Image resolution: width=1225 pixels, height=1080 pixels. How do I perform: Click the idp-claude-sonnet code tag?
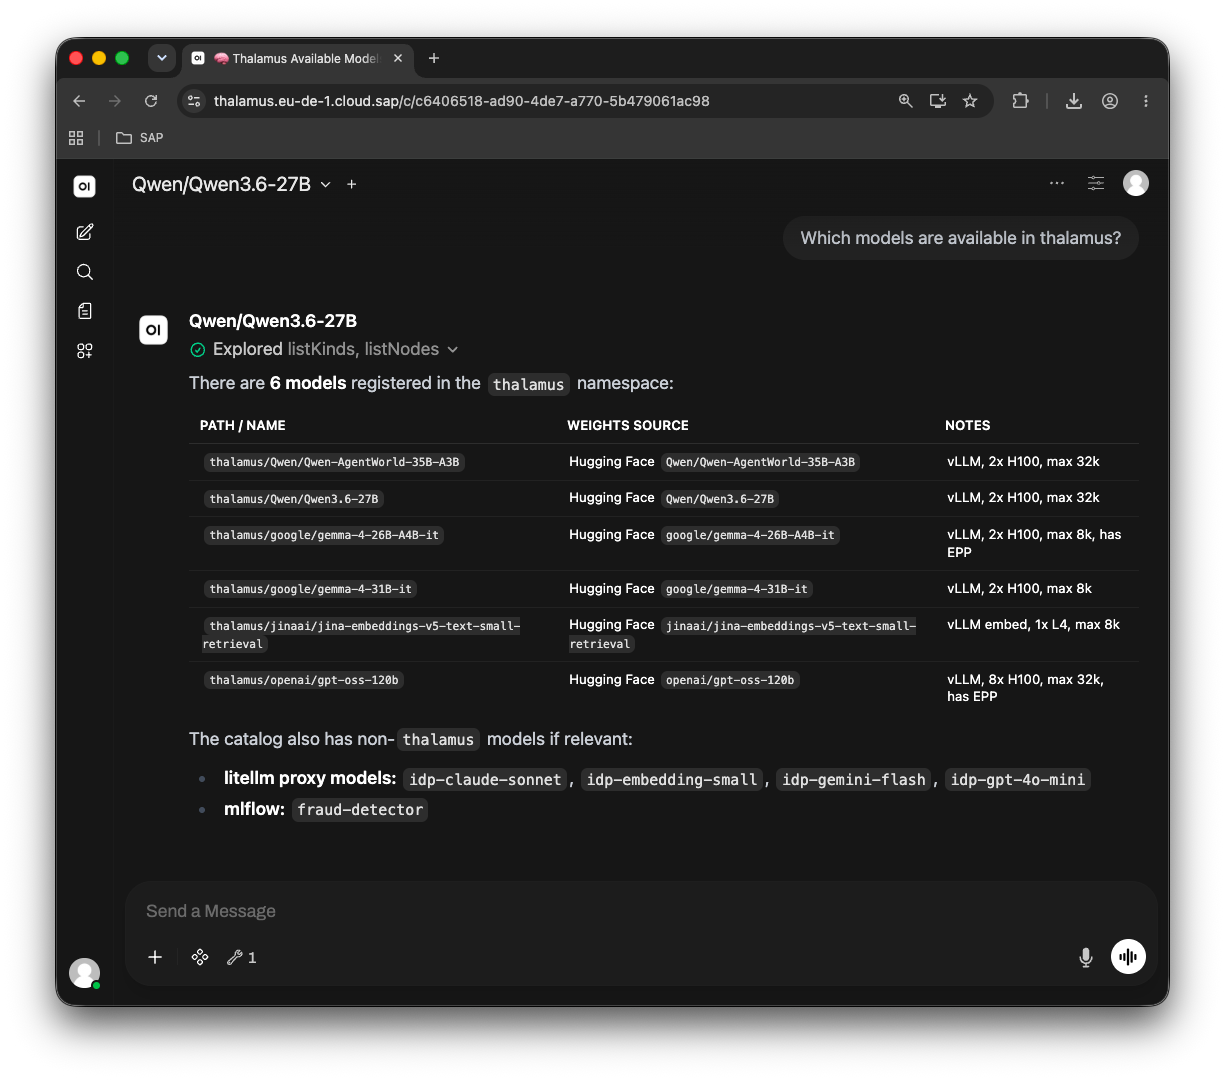pyautogui.click(x=485, y=779)
